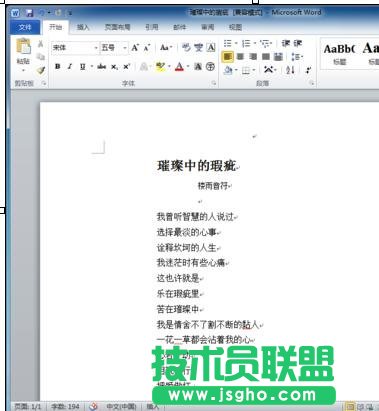Open the Clipboard pane launcher in 剪贴板 group

44,83
